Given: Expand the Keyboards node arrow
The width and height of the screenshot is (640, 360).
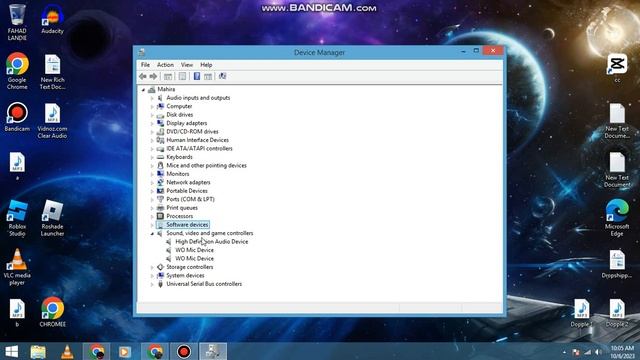Looking at the screenshot, I should click(152, 157).
